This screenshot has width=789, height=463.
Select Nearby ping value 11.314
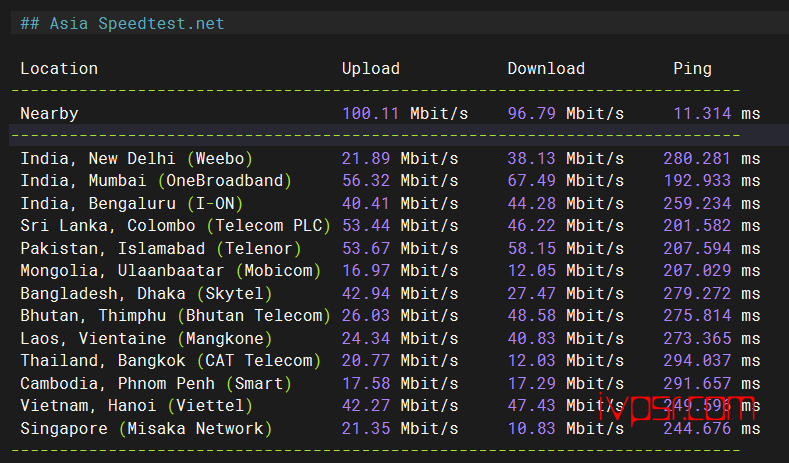tap(702, 113)
